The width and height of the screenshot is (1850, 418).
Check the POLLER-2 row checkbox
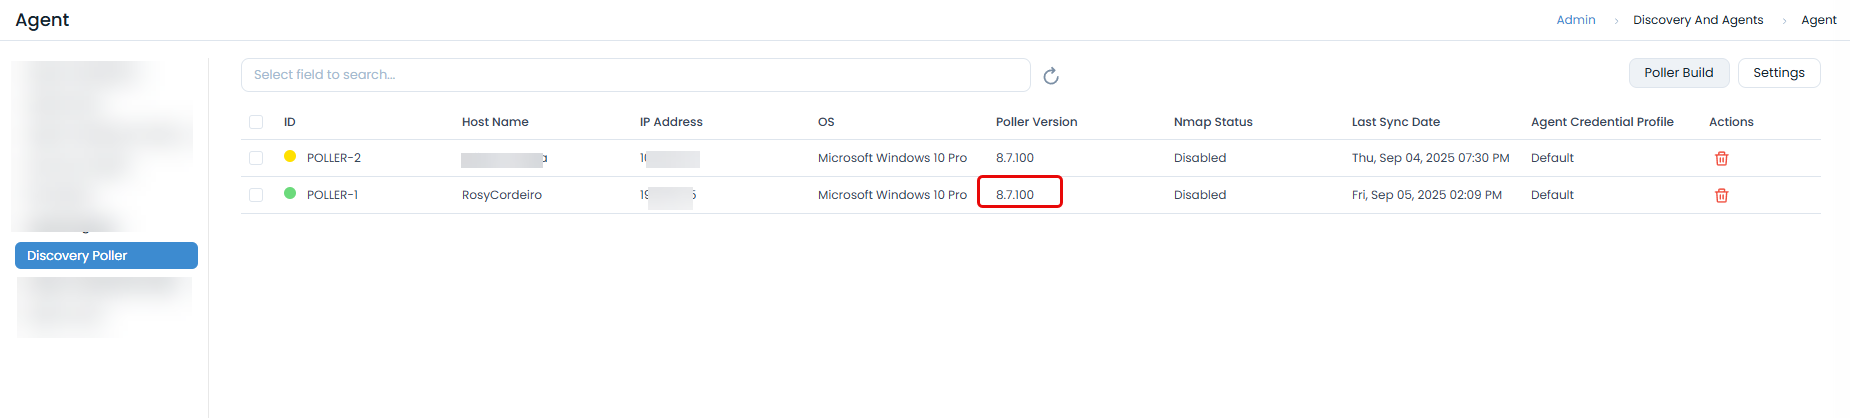(x=256, y=158)
